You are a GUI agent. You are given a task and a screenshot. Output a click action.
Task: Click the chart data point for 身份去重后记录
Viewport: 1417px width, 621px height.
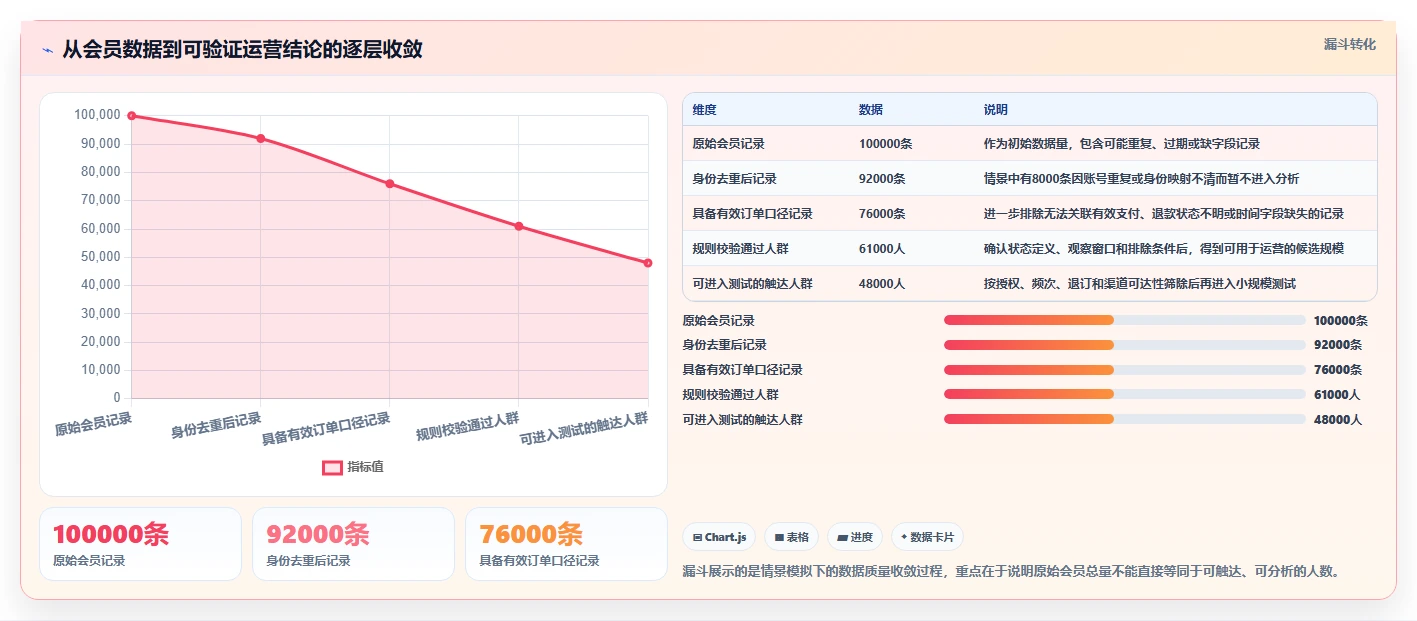click(260, 138)
